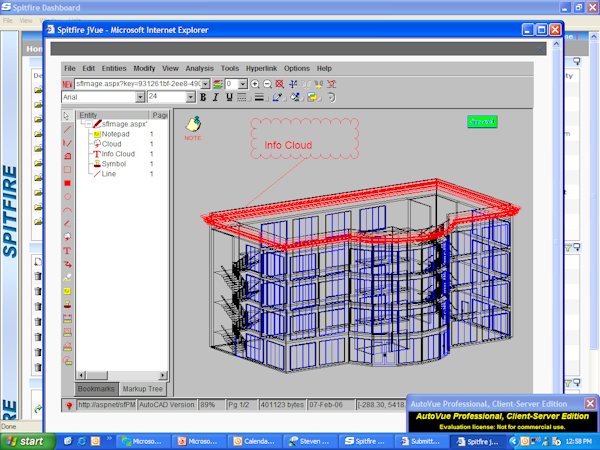Click the red X zoom fit icon
The width and height of the screenshot is (600, 450).
[x=280, y=84]
